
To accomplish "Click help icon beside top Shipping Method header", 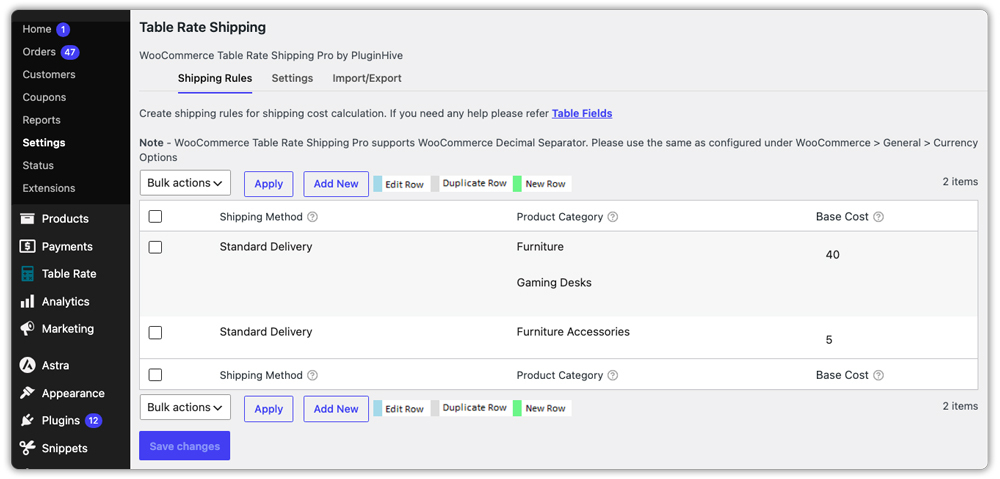I will coord(312,217).
